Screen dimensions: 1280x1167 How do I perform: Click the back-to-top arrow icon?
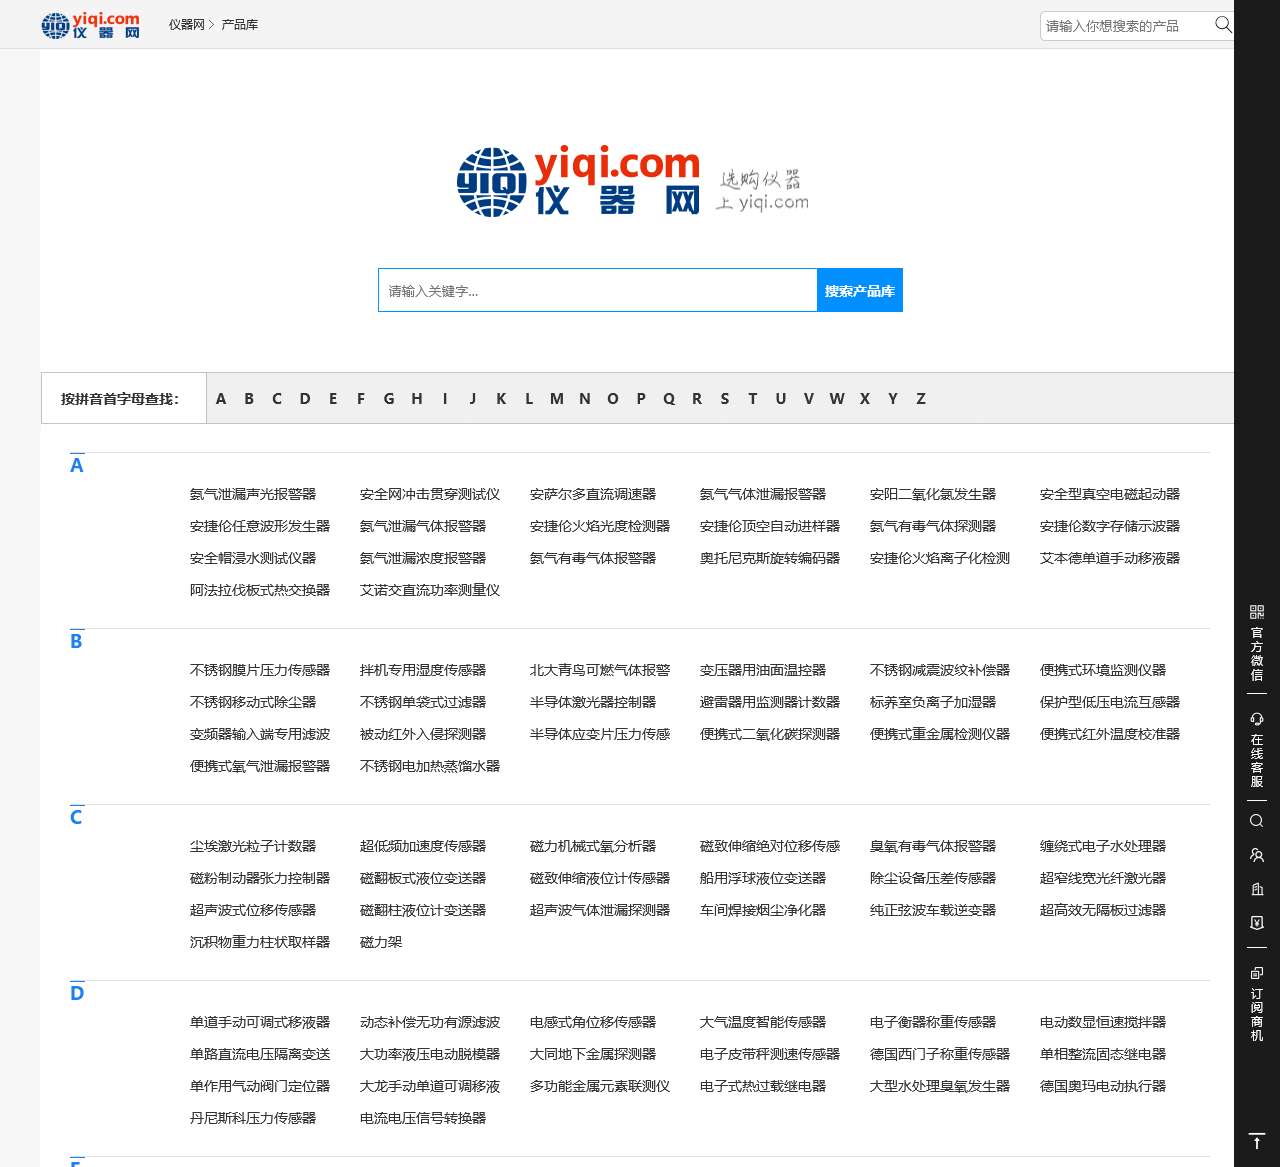1257,1141
